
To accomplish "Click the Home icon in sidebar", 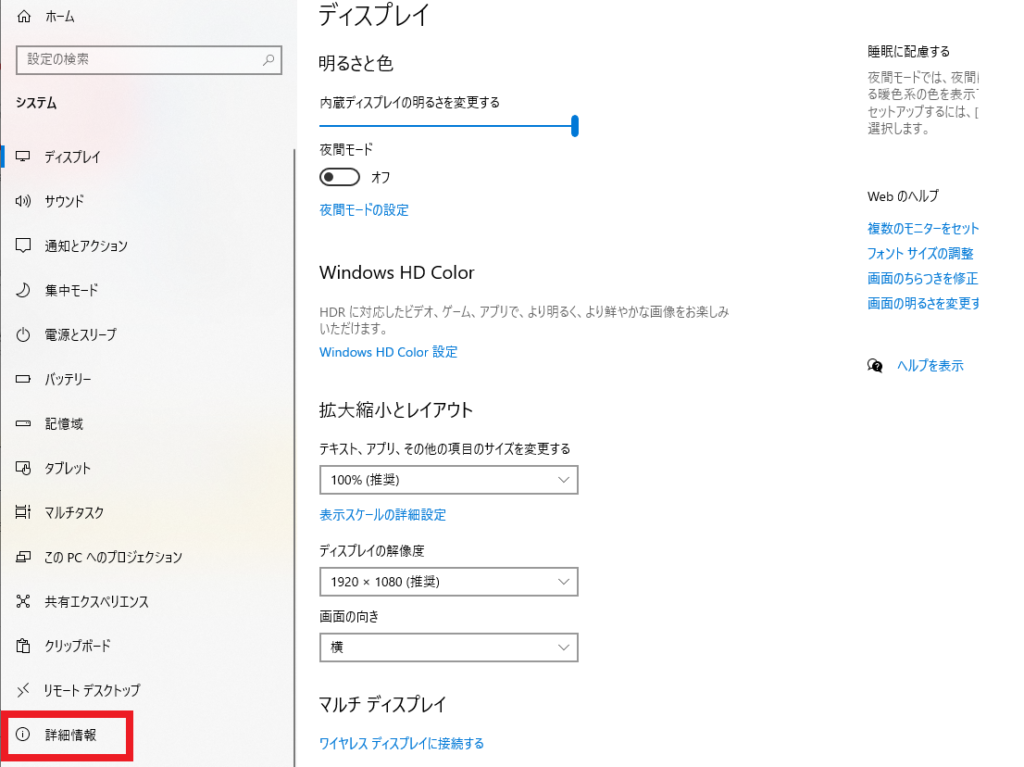I will click(24, 16).
